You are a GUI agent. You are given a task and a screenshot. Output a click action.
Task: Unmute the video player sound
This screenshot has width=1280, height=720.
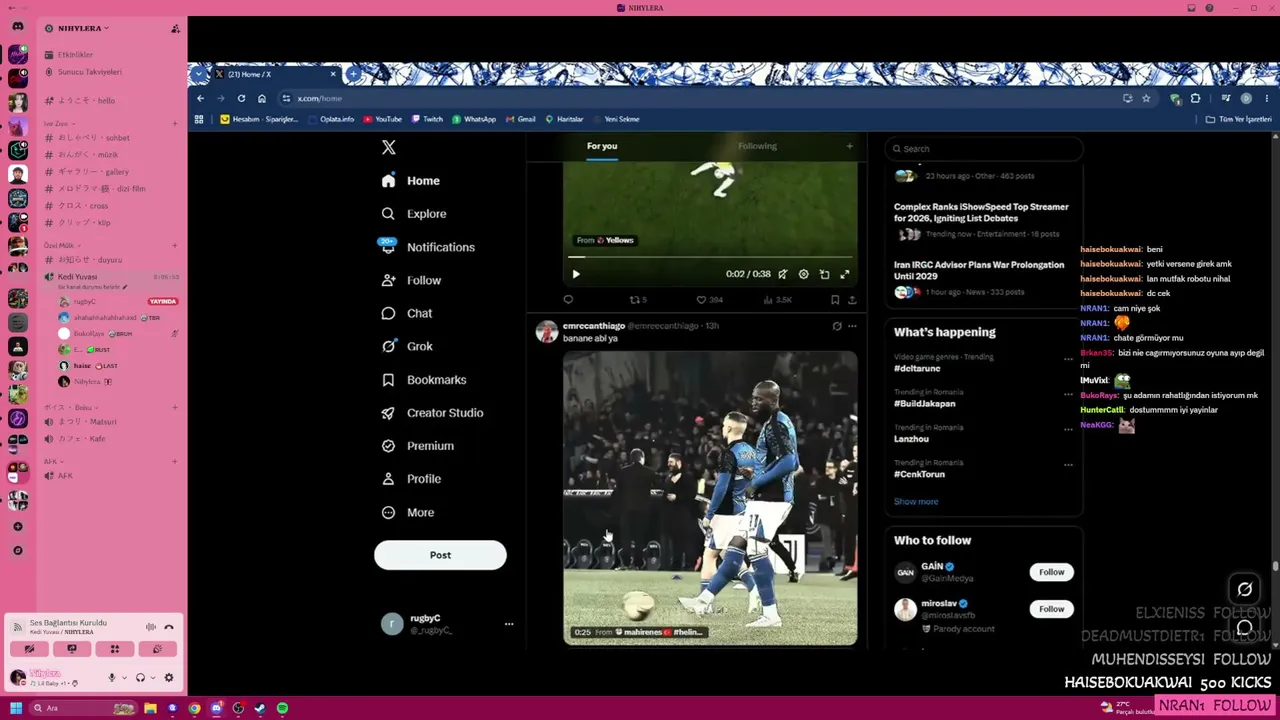pyautogui.click(x=782, y=274)
